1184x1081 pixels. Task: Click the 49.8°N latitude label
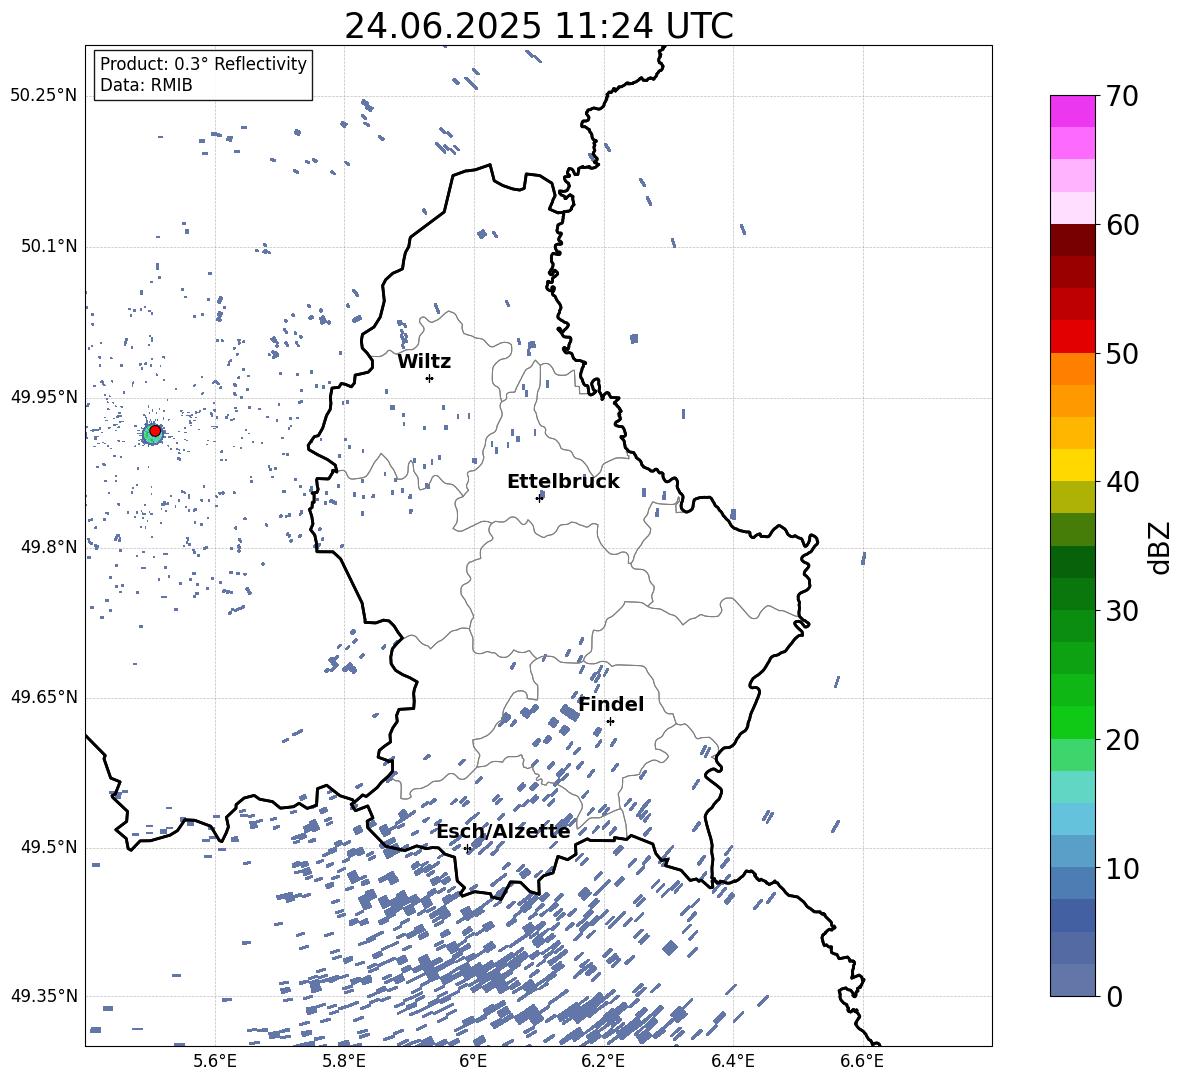click(x=49, y=547)
